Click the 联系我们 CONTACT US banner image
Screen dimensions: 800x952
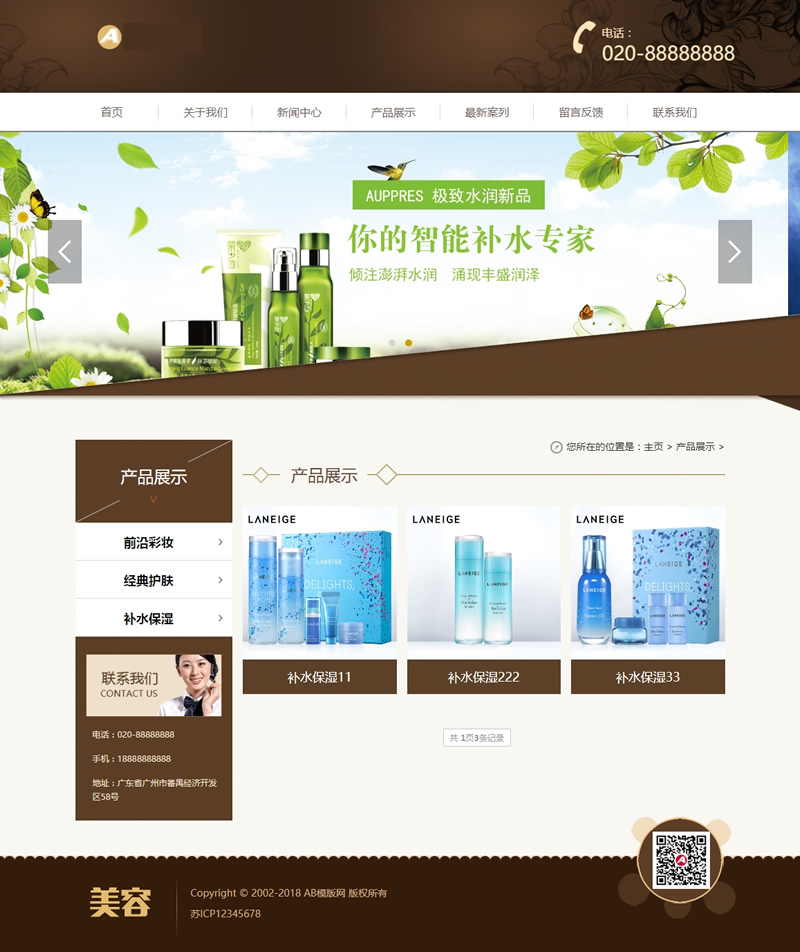click(x=154, y=685)
